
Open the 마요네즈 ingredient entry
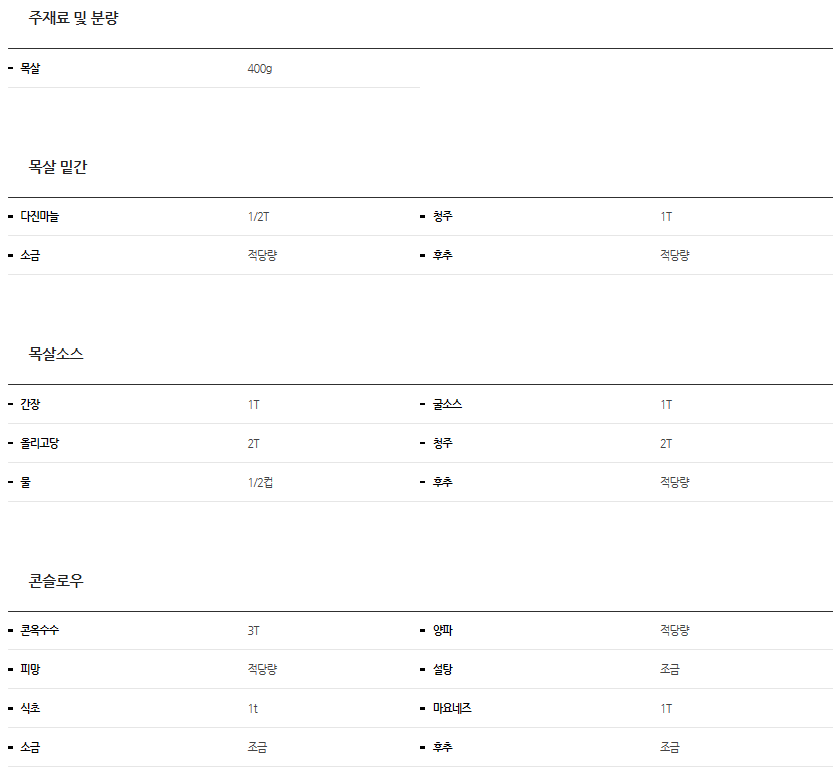point(452,708)
